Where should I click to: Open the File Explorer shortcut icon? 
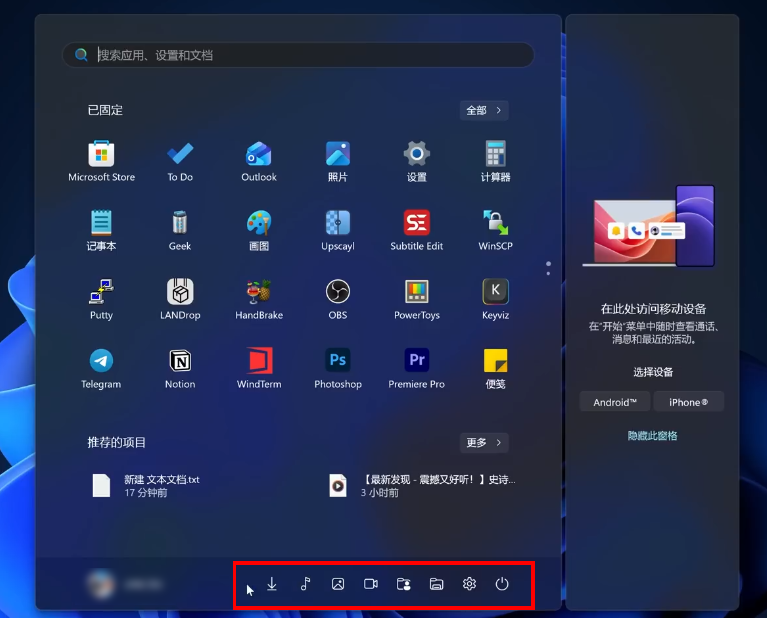436,584
